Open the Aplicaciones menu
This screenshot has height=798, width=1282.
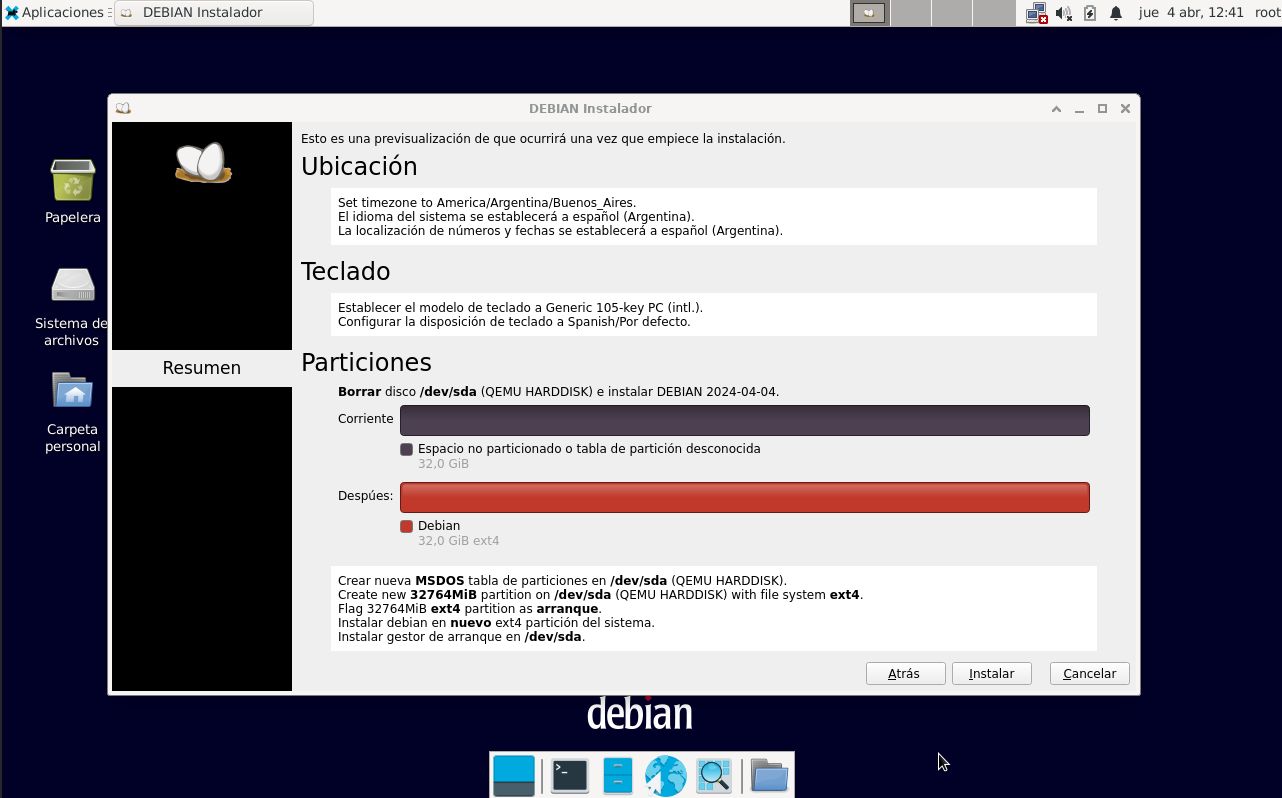tap(55, 13)
